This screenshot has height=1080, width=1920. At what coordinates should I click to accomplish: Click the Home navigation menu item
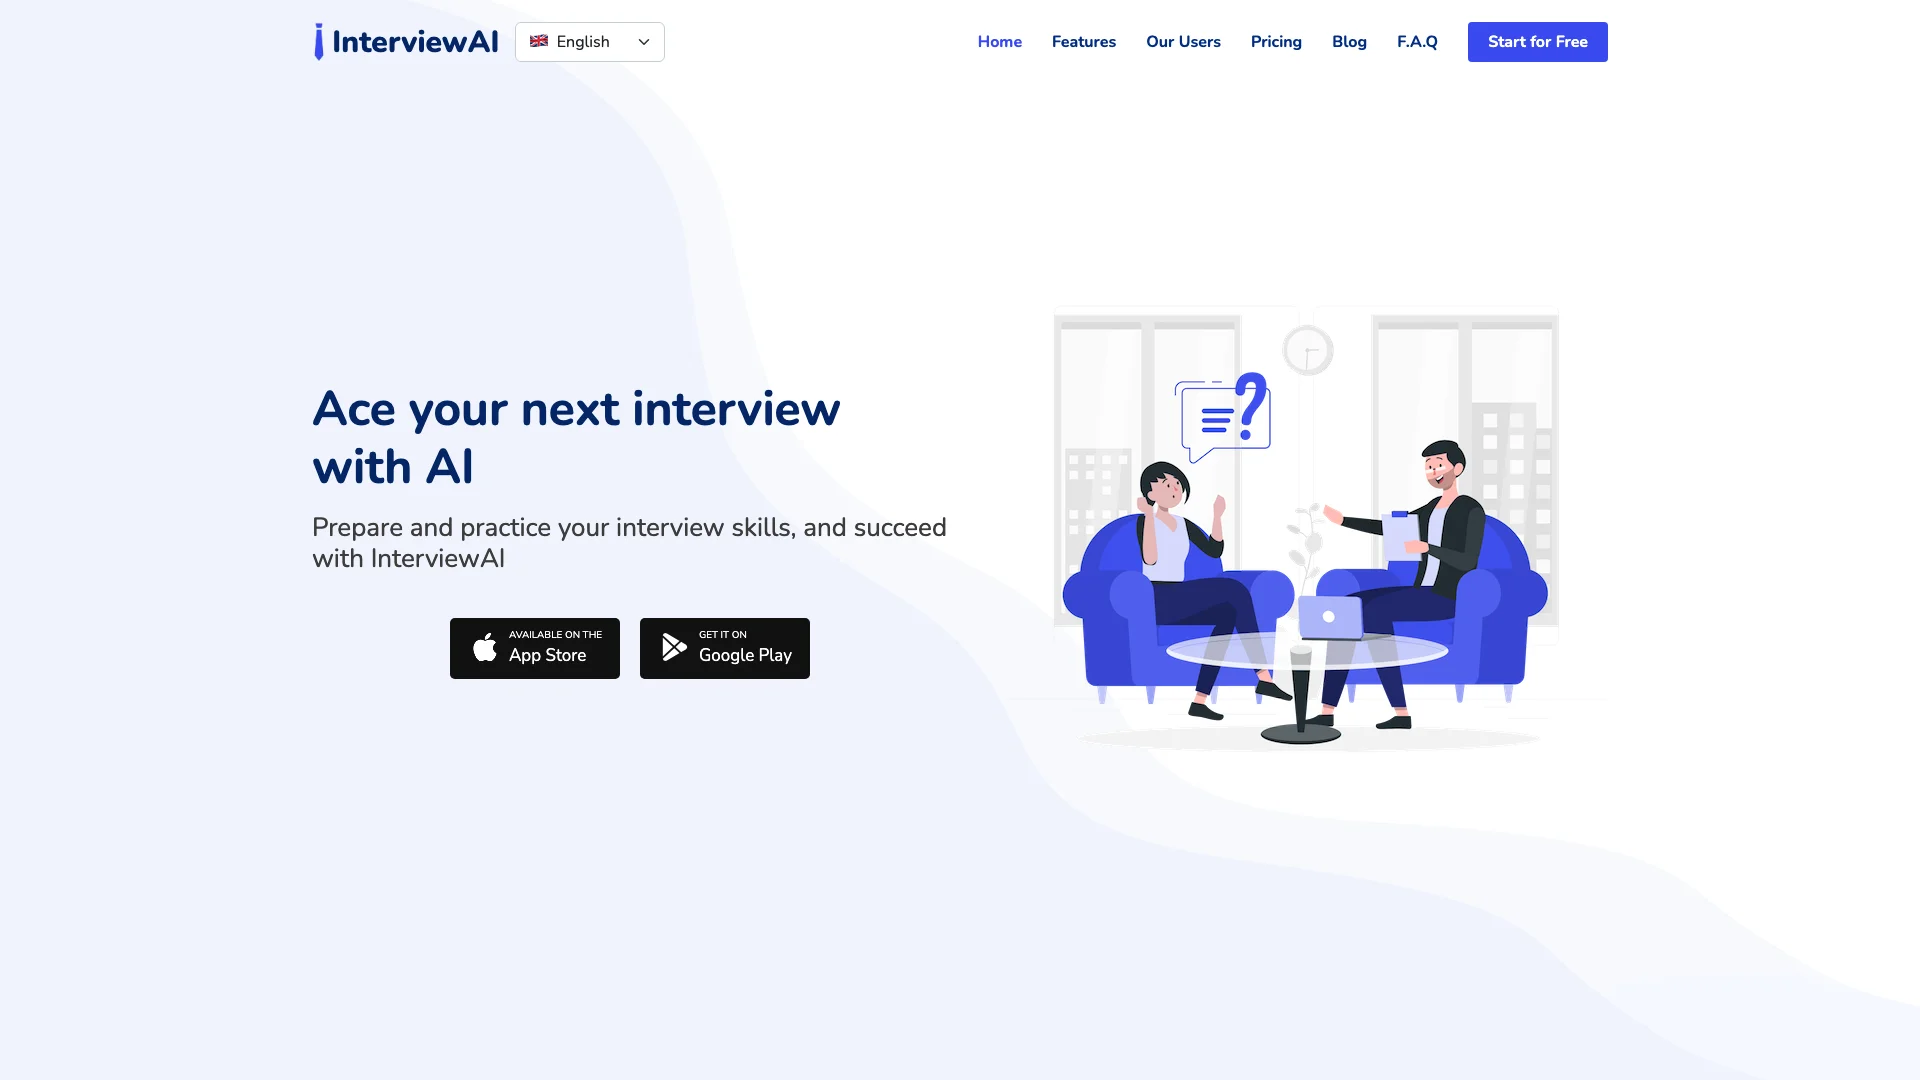(998, 42)
